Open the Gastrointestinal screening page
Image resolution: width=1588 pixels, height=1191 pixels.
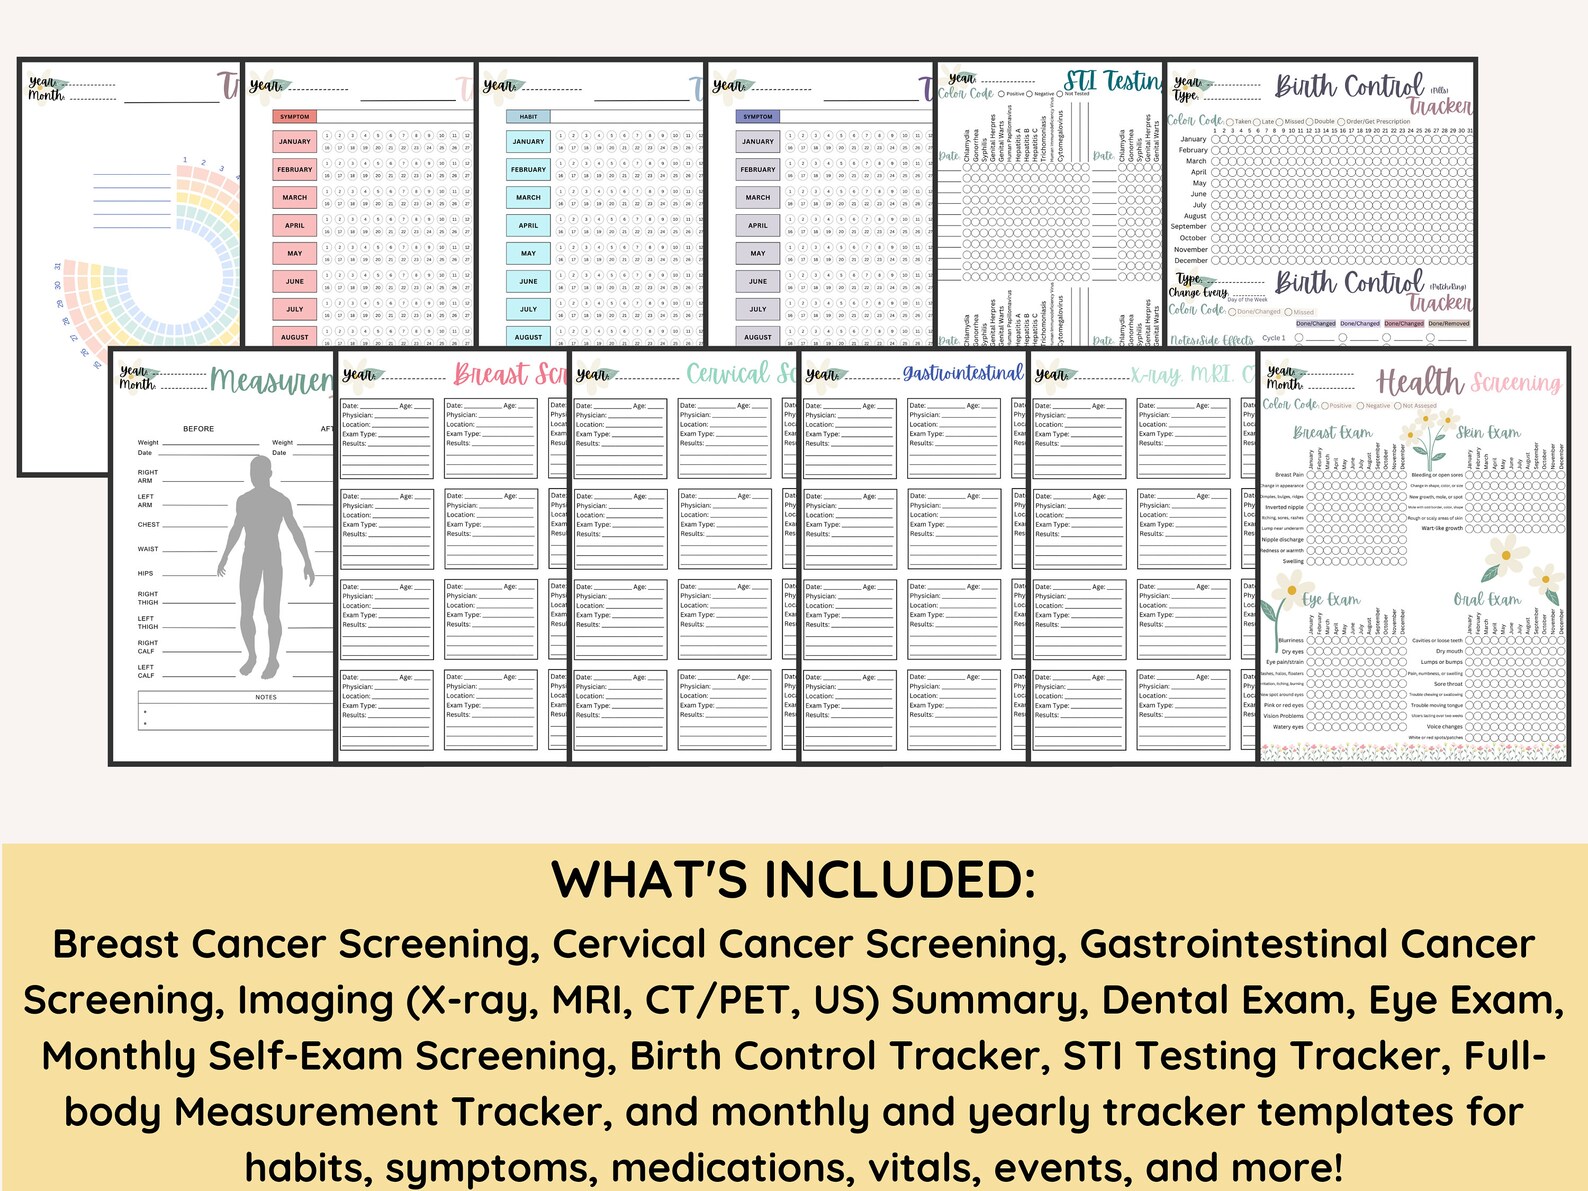914,557
